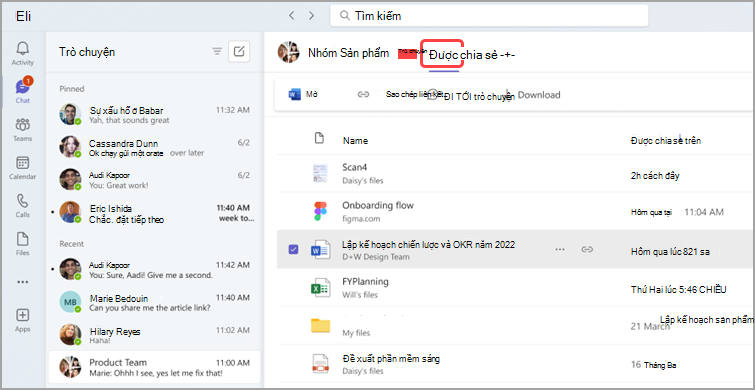755x390 pixels.
Task: Open chat with Sự xấu hổ ở Babar
Action: 155,115
